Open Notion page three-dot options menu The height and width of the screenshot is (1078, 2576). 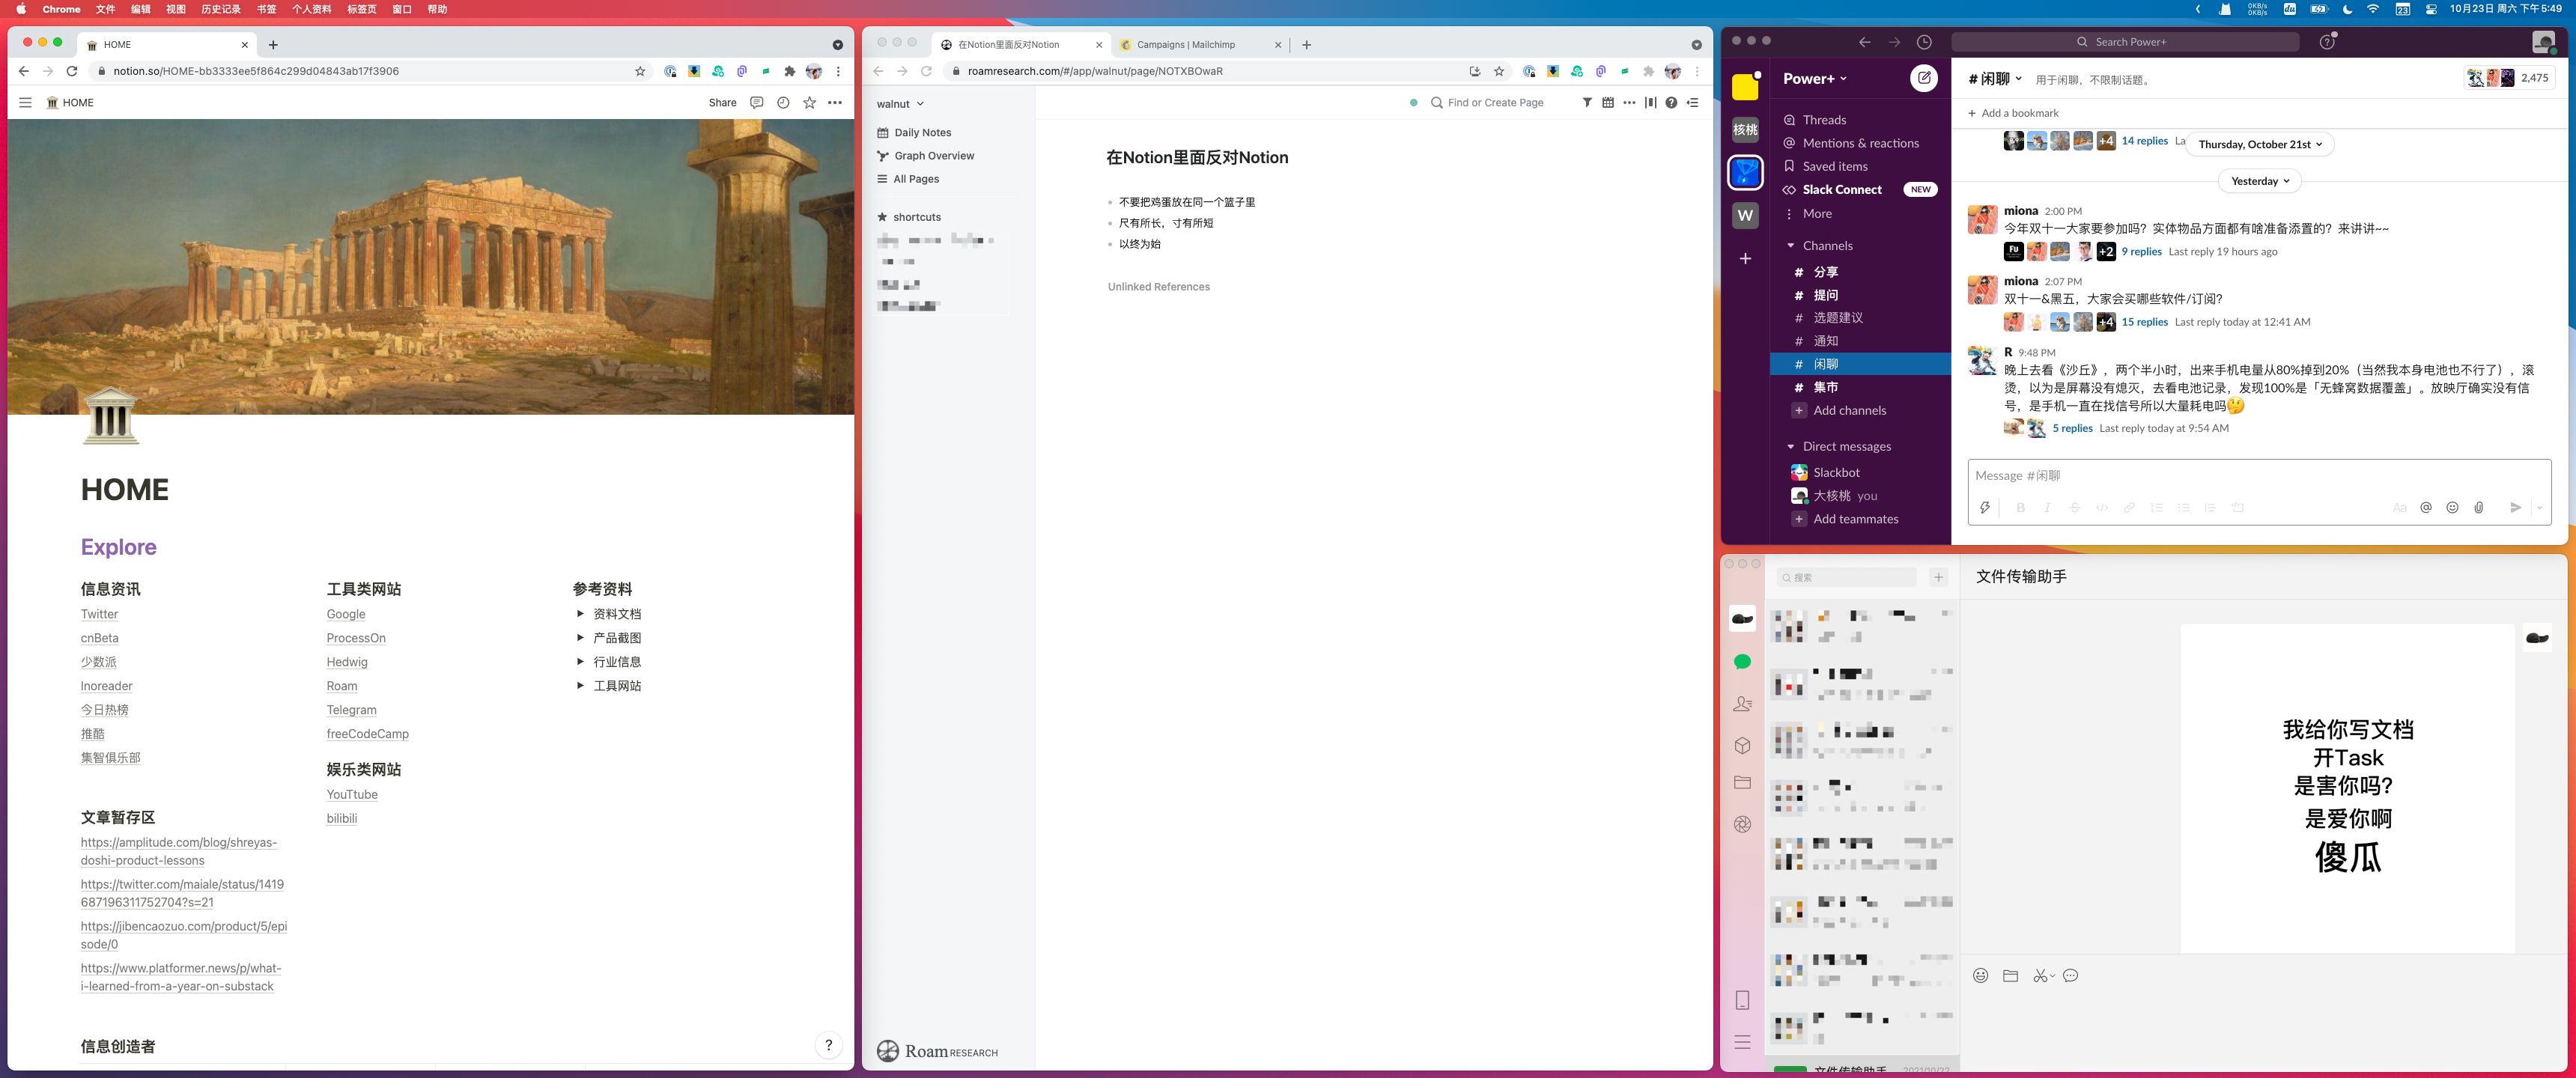pyautogui.click(x=835, y=102)
